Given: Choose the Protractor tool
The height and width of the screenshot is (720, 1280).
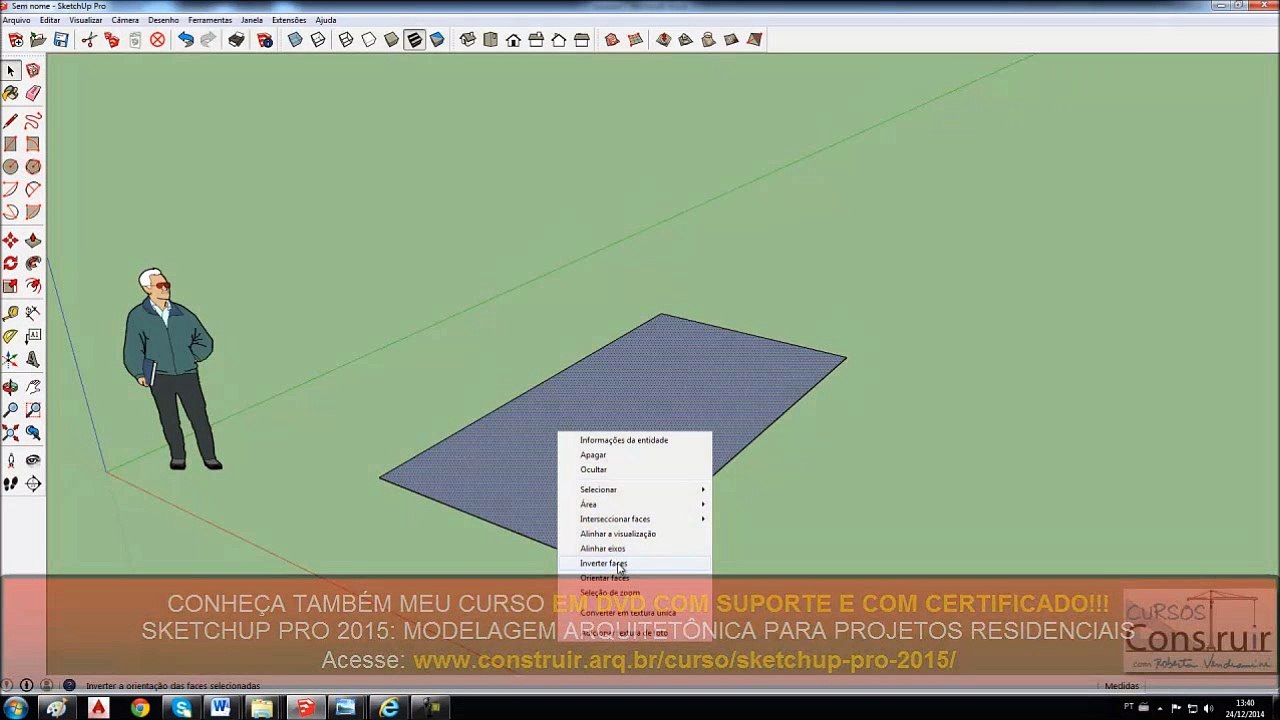Looking at the screenshot, I should (11, 336).
